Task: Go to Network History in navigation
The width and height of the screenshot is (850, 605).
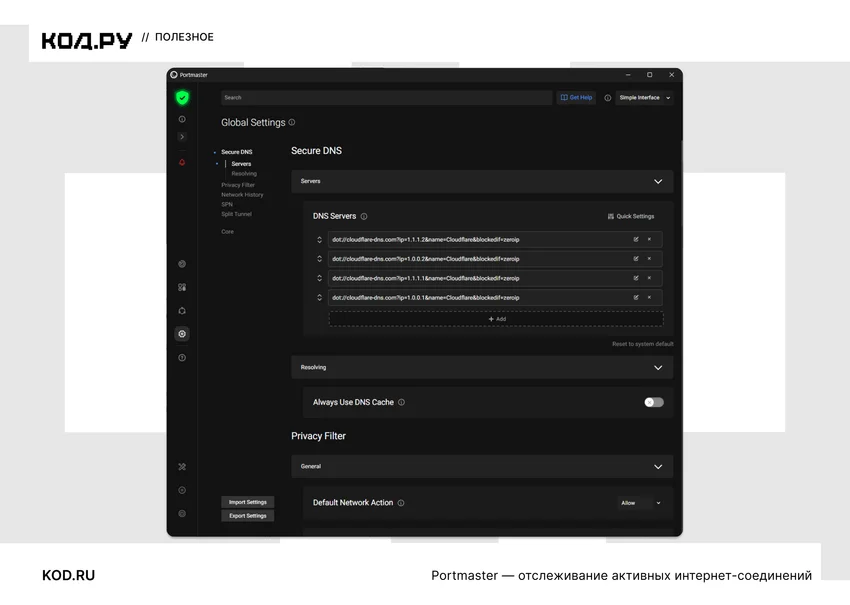Action: click(x=242, y=195)
